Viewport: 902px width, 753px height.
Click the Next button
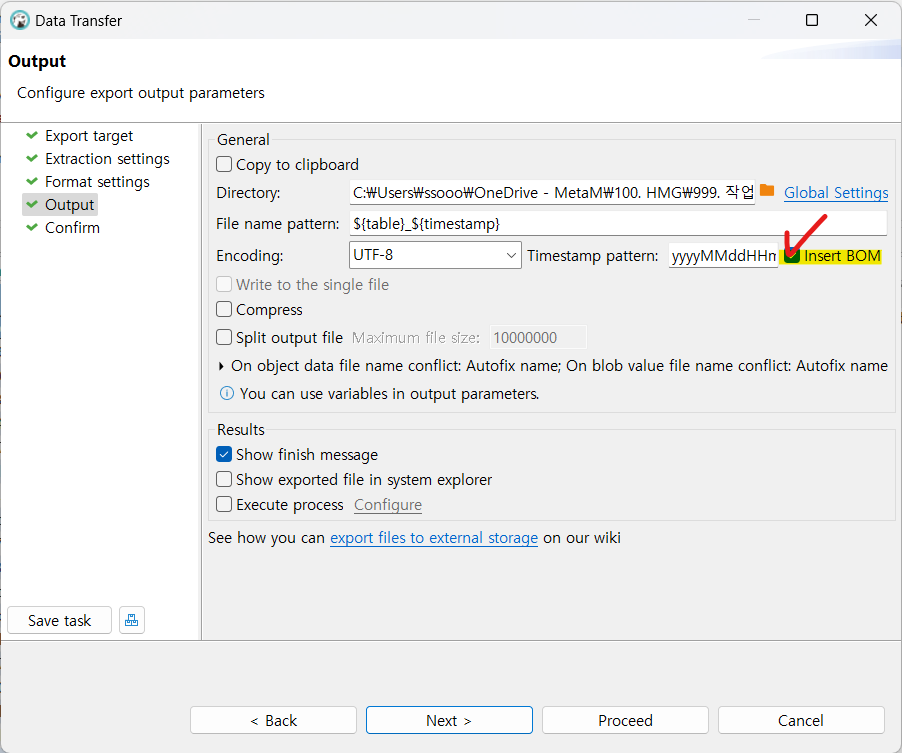point(449,720)
